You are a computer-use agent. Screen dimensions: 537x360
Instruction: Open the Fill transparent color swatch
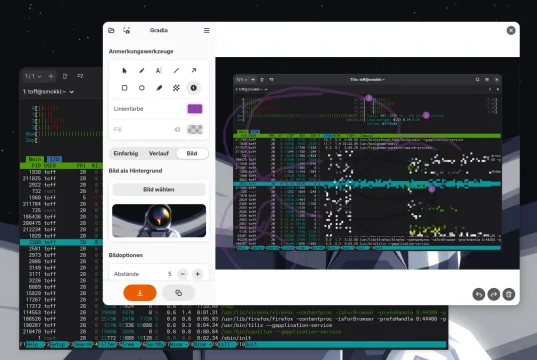pos(195,129)
